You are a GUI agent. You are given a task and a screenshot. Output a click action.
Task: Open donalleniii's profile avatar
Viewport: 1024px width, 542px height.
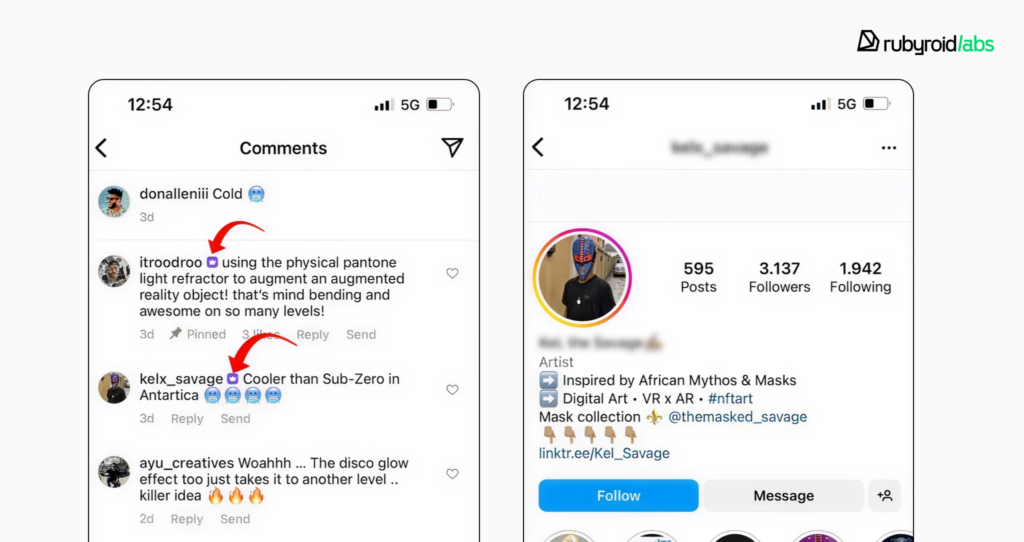coord(114,201)
